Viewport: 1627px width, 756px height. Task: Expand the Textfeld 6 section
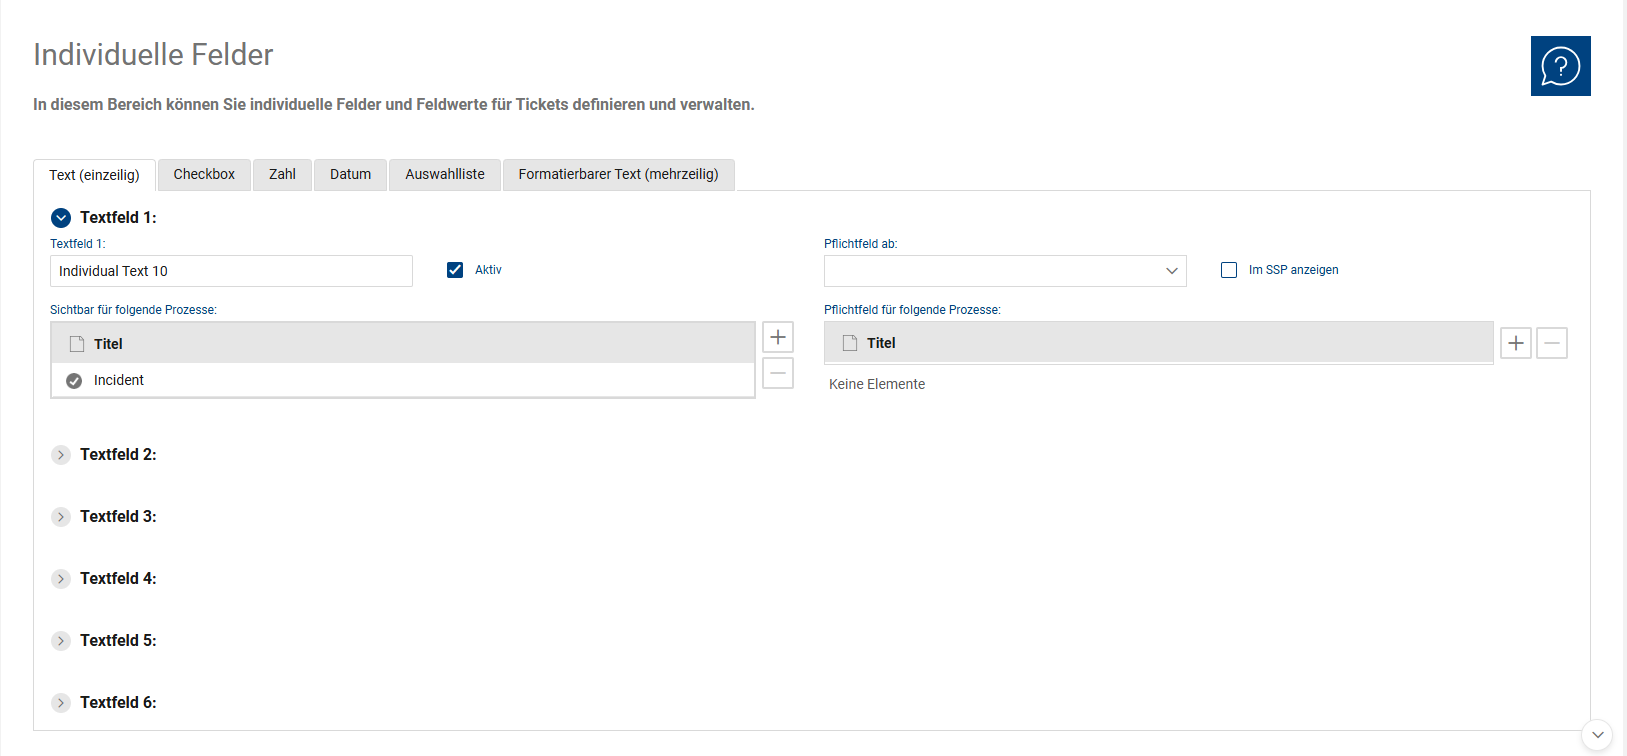pyautogui.click(x=61, y=703)
